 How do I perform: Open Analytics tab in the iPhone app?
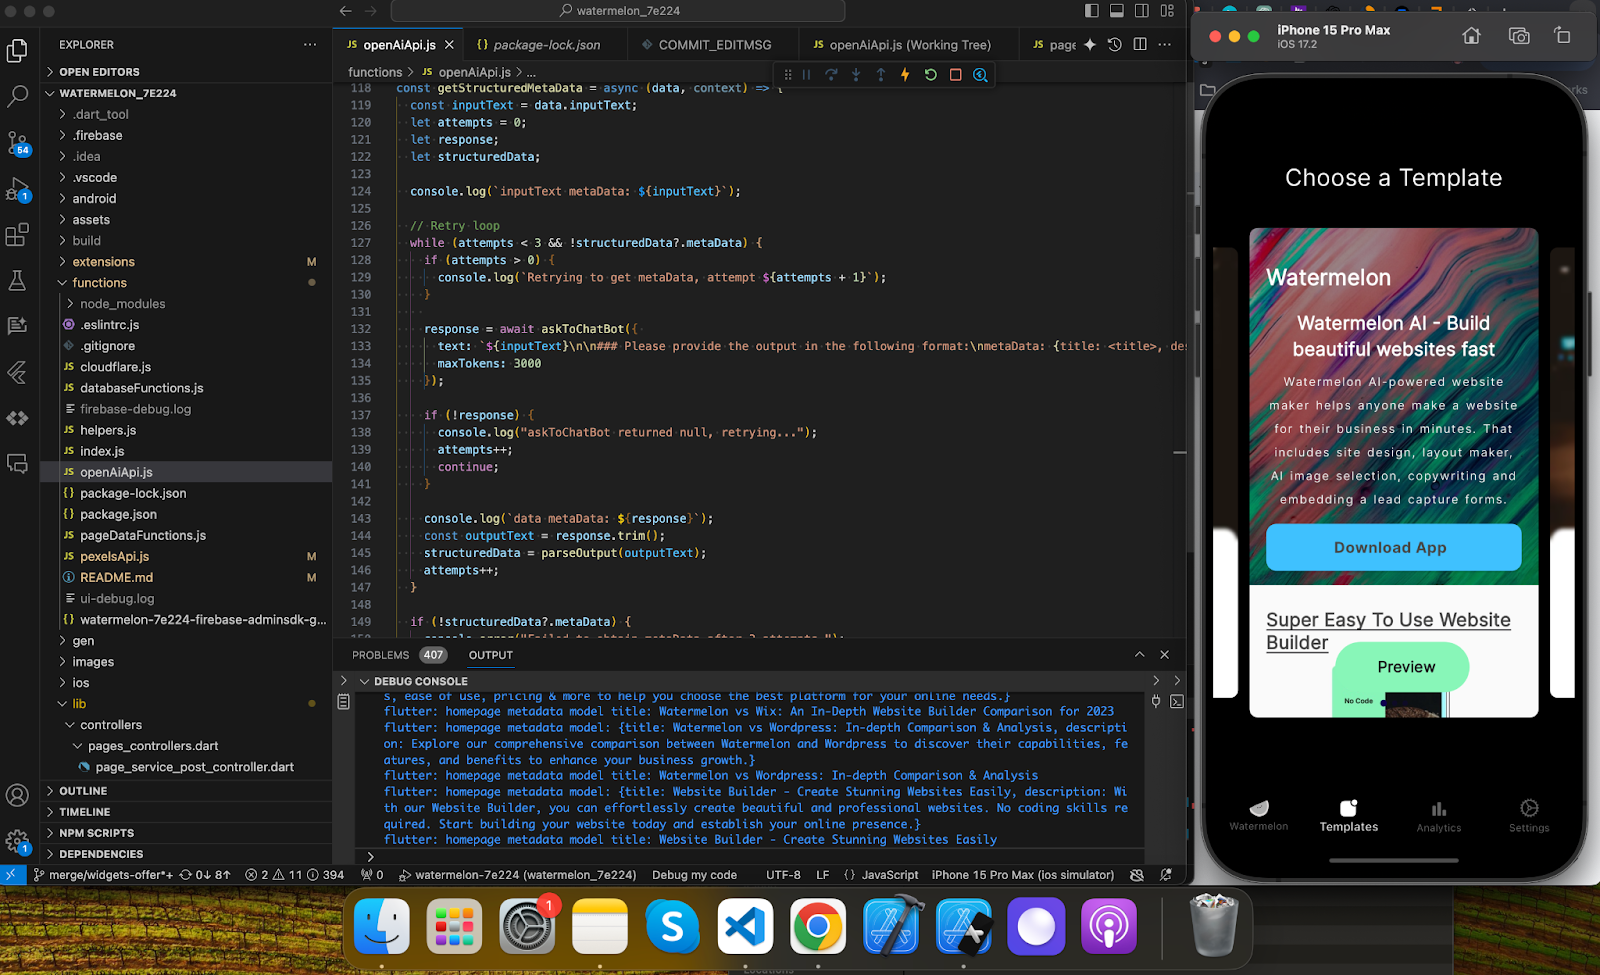tap(1438, 816)
